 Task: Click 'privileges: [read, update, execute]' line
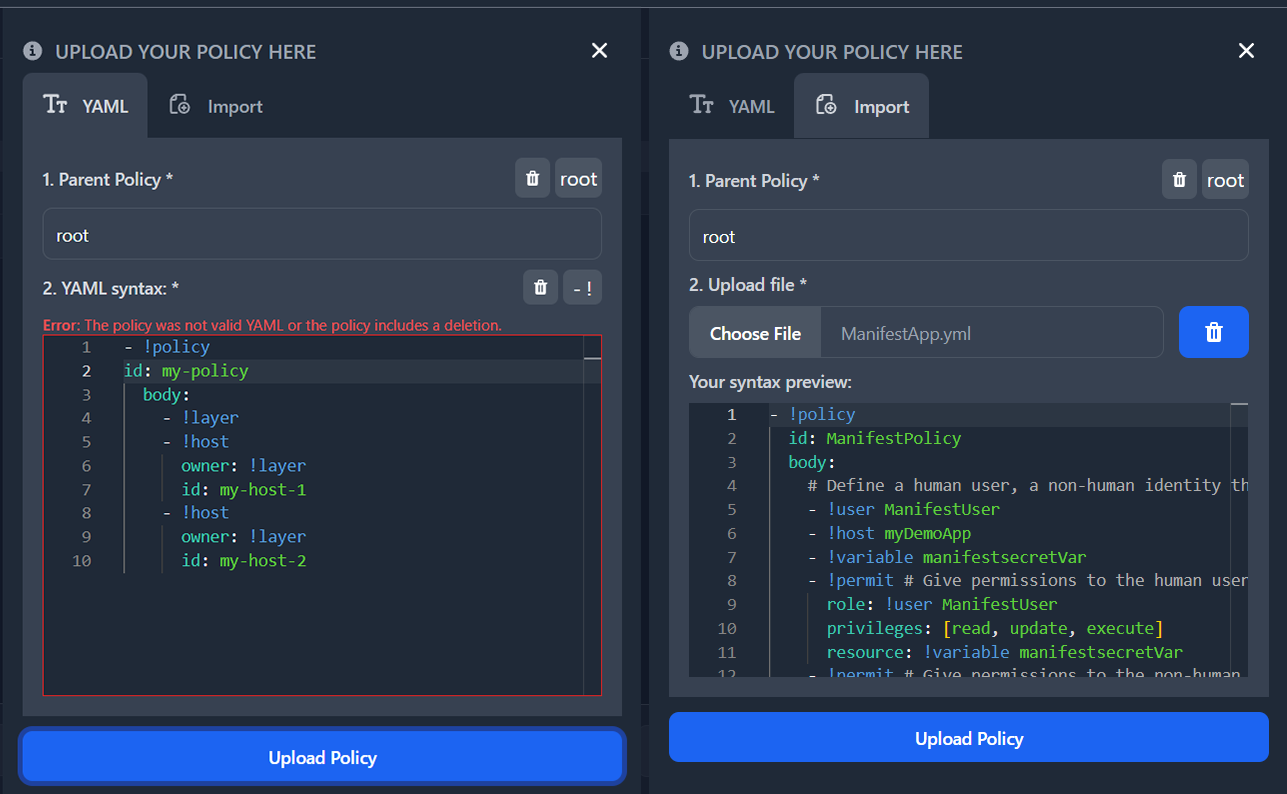[995, 628]
